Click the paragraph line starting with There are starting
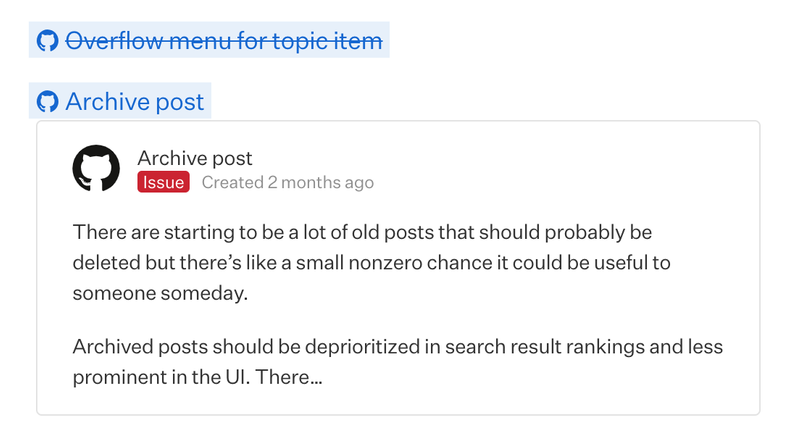The image size is (800, 439). (x=362, y=233)
